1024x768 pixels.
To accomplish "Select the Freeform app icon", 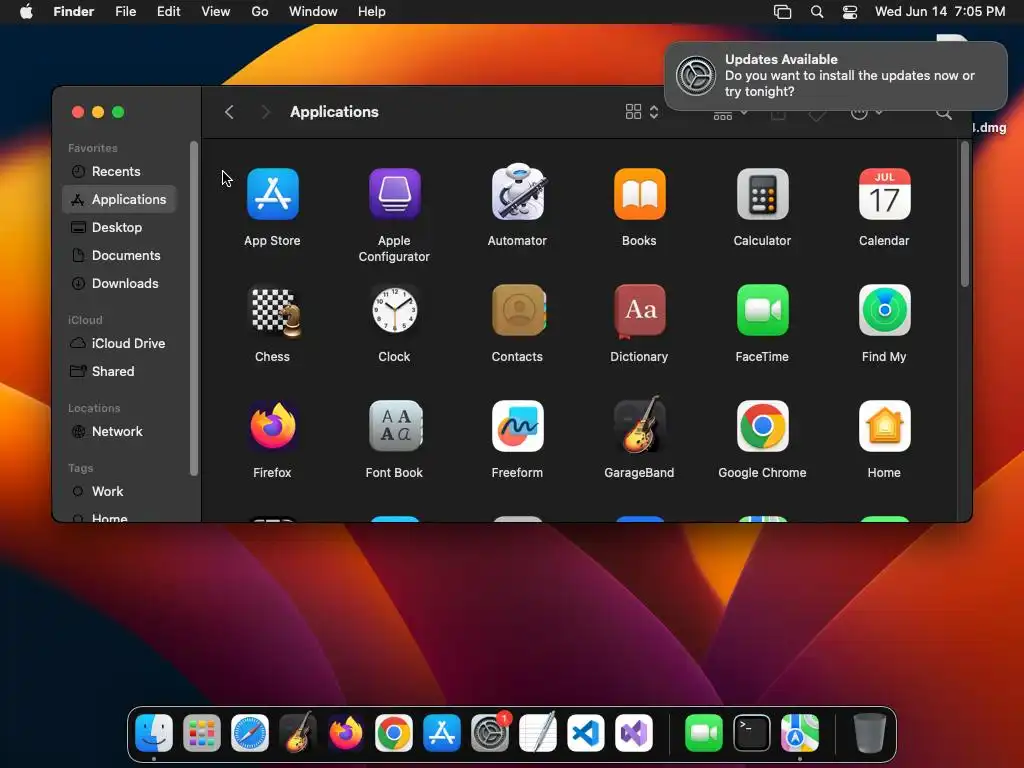I will coord(517,426).
